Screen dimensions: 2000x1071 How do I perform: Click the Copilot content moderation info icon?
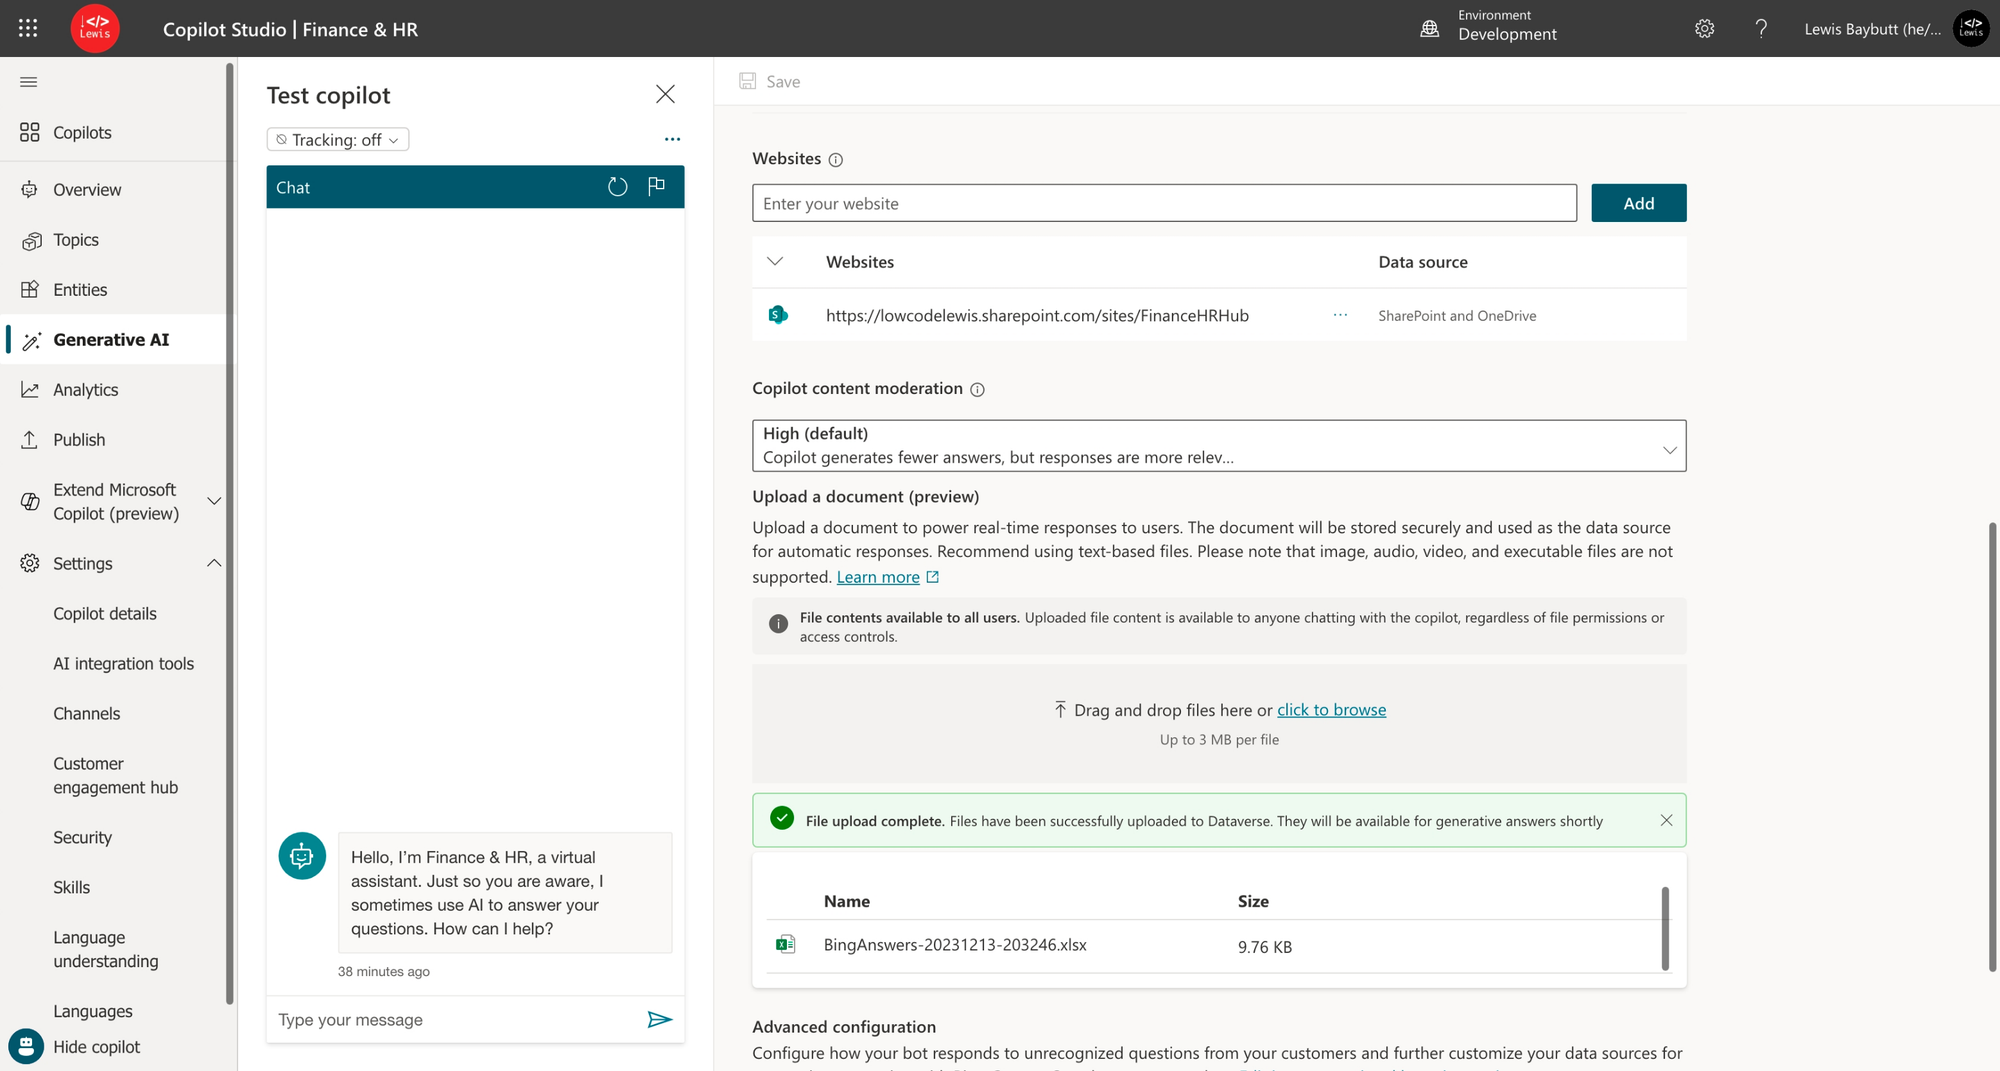[x=977, y=390]
